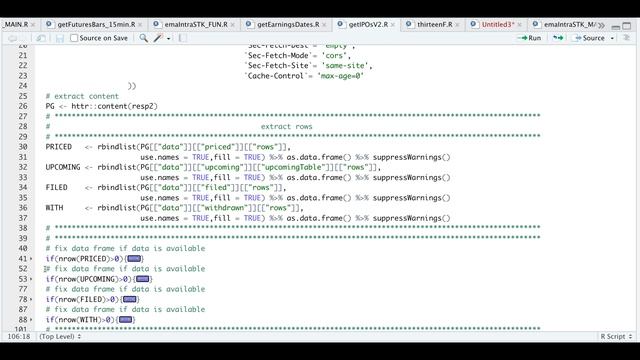Unfold the collapsed FILED block badge
The height and width of the screenshot is (360, 640).
tap(129, 300)
